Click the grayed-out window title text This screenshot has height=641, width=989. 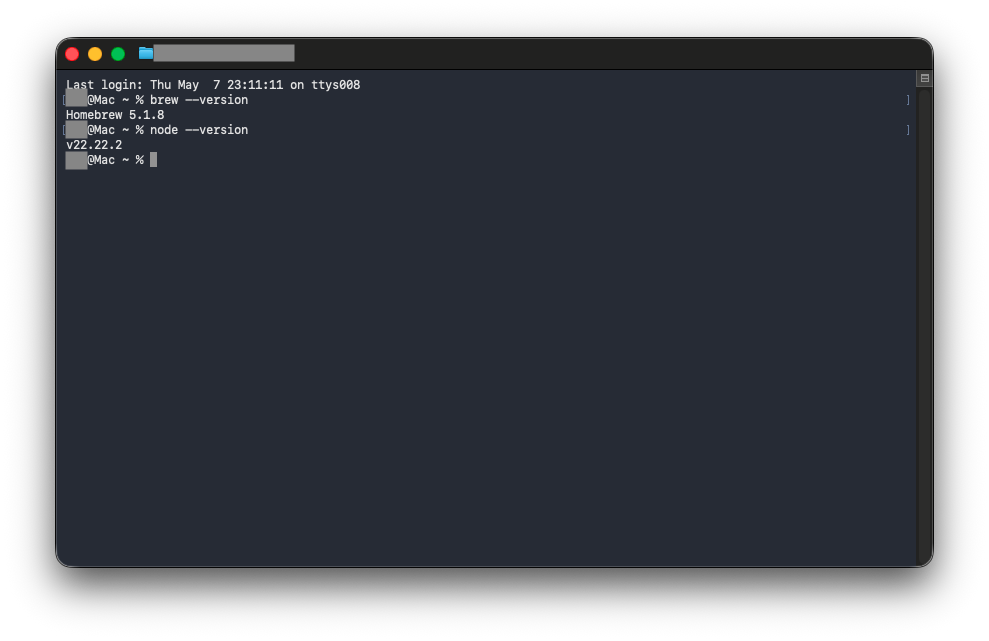(x=224, y=54)
